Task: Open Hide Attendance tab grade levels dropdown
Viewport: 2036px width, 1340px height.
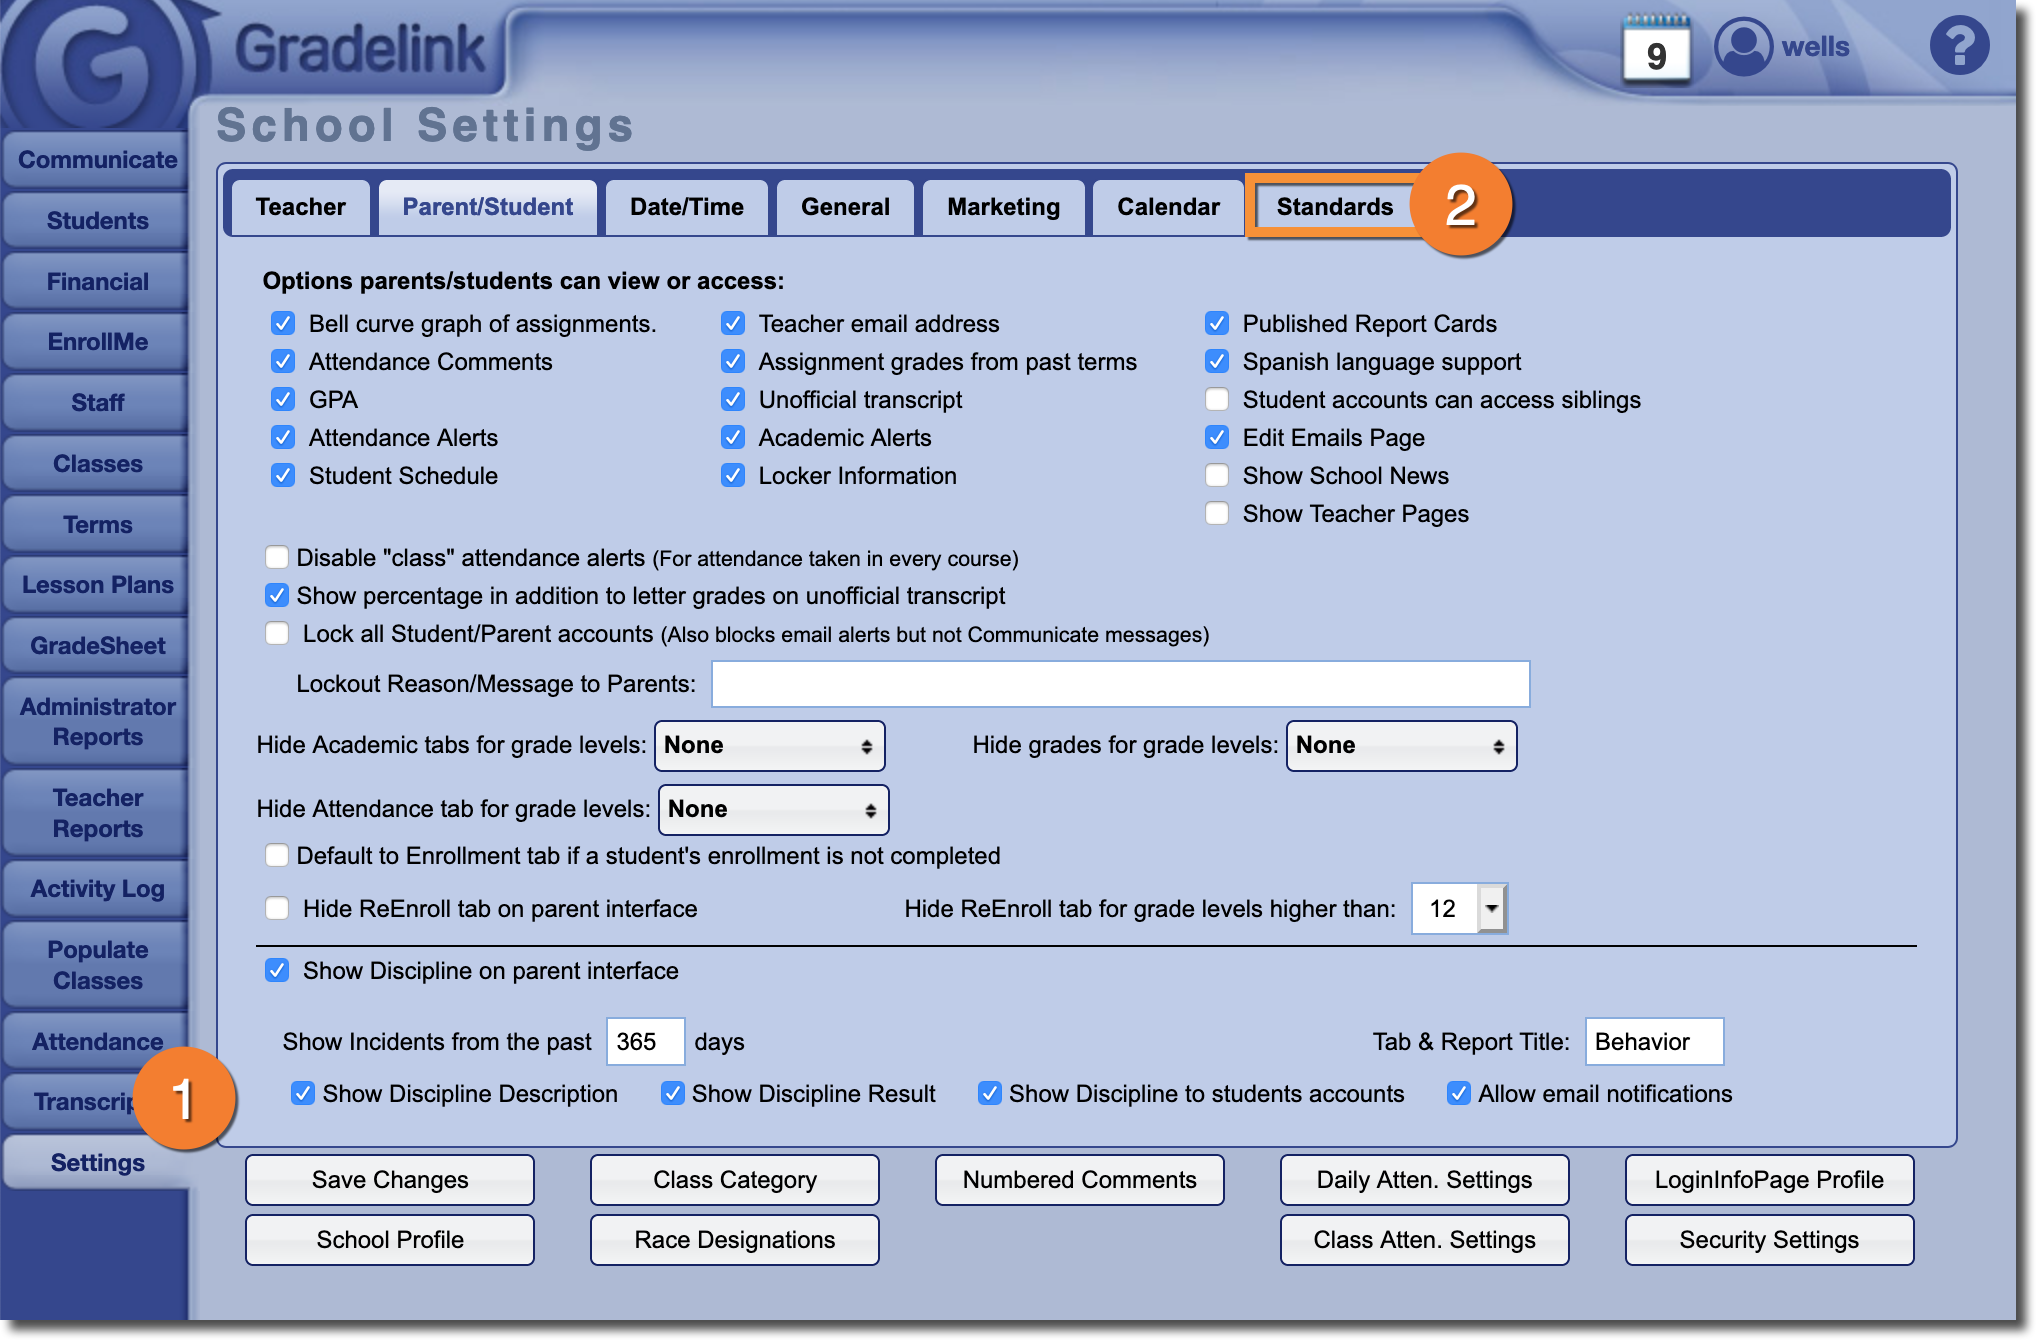Action: 773,810
